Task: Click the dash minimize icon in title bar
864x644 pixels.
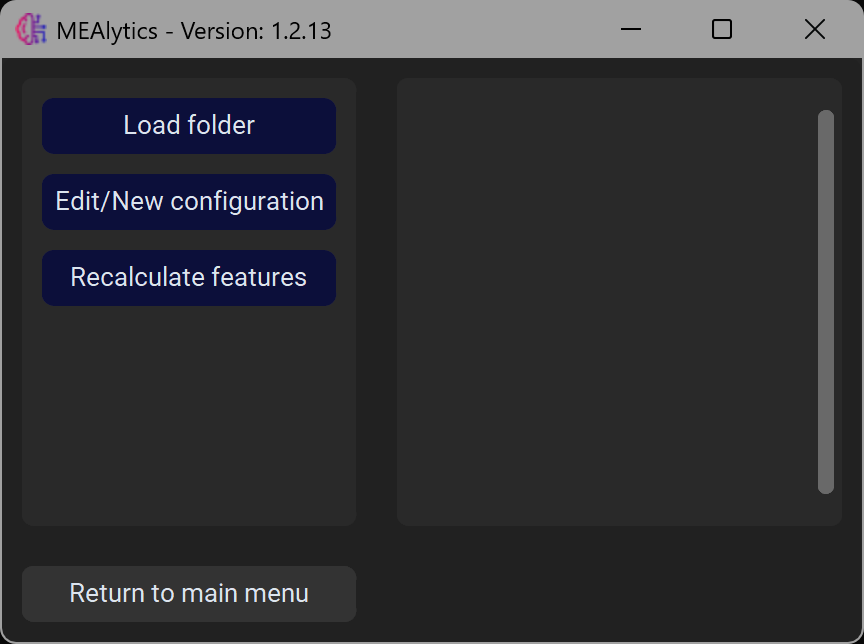Action: [631, 30]
